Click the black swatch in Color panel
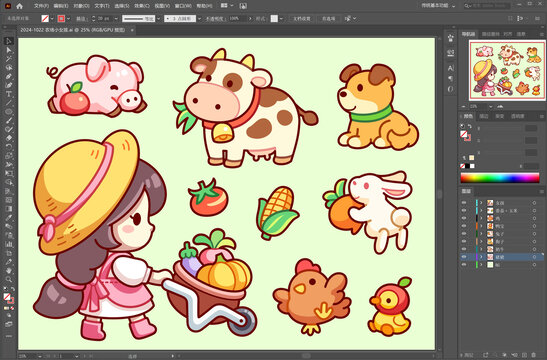The height and width of the screenshot is (360, 547). [467, 166]
